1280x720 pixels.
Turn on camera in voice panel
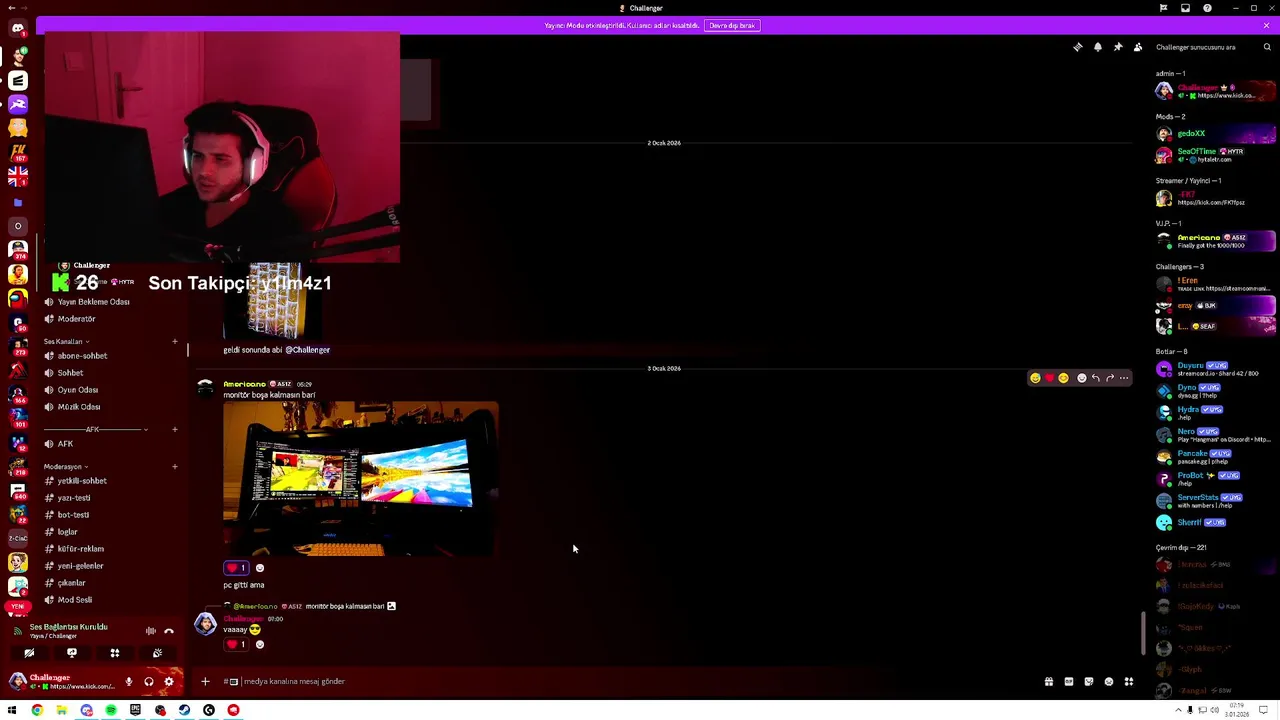click(x=29, y=653)
